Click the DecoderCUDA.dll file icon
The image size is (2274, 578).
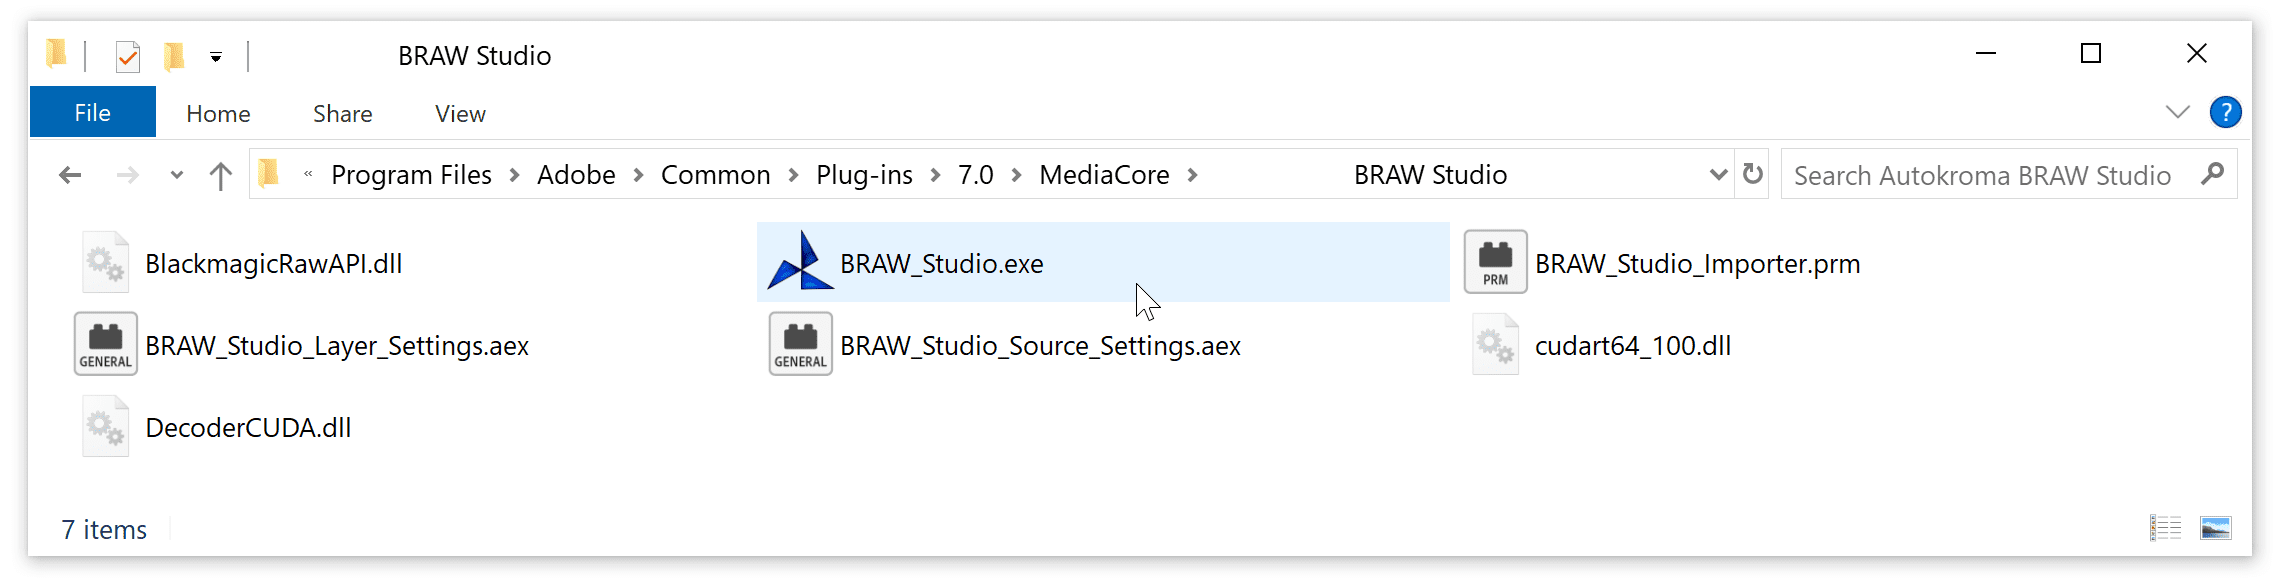(105, 427)
